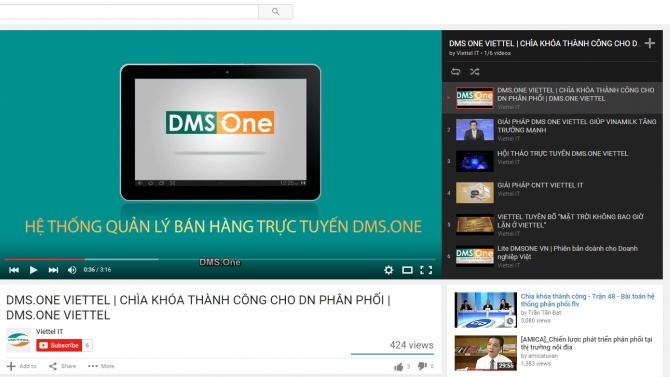Image resolution: width=670 pixels, height=377 pixels.
Task: Mute the video with the speaker icon
Action: [x=72, y=270]
